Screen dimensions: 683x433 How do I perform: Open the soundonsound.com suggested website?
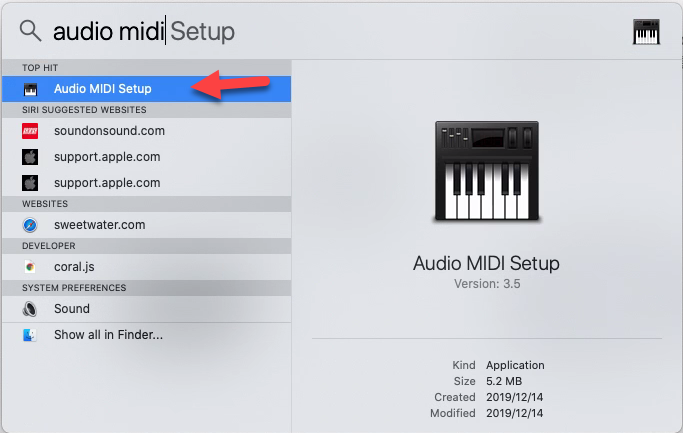pyautogui.click(x=109, y=131)
